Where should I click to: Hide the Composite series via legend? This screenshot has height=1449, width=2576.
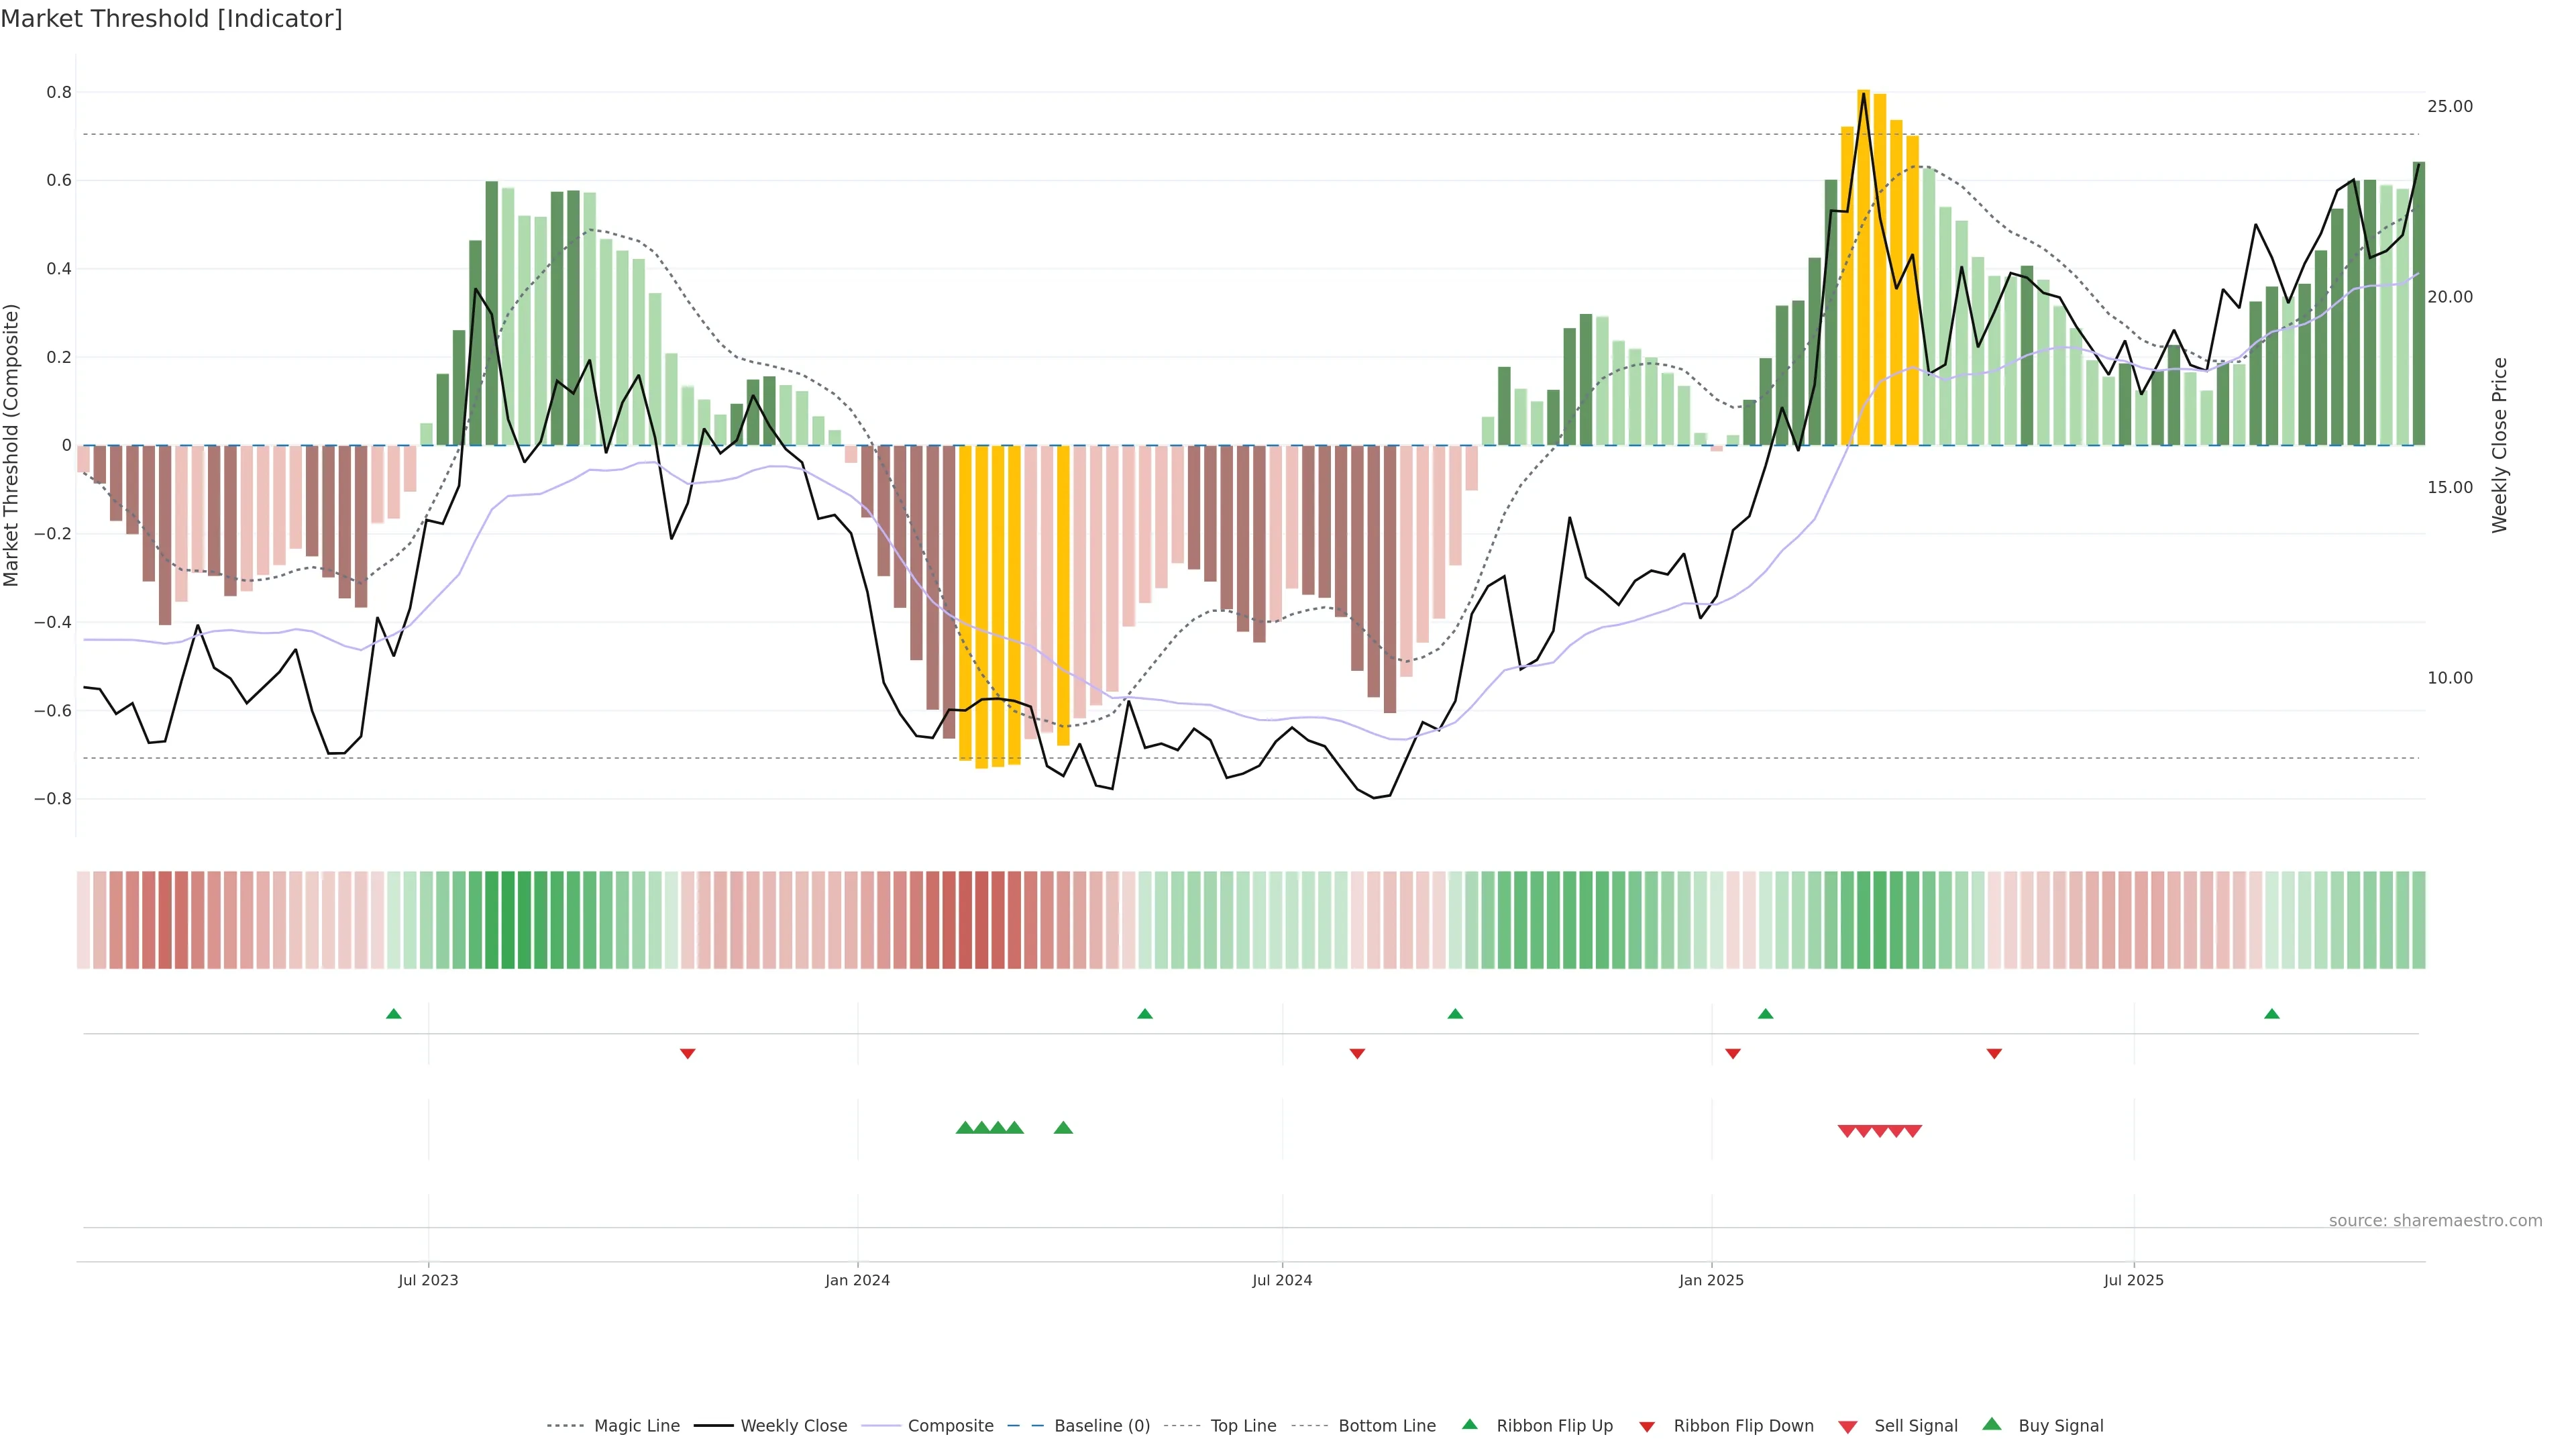click(x=950, y=1426)
